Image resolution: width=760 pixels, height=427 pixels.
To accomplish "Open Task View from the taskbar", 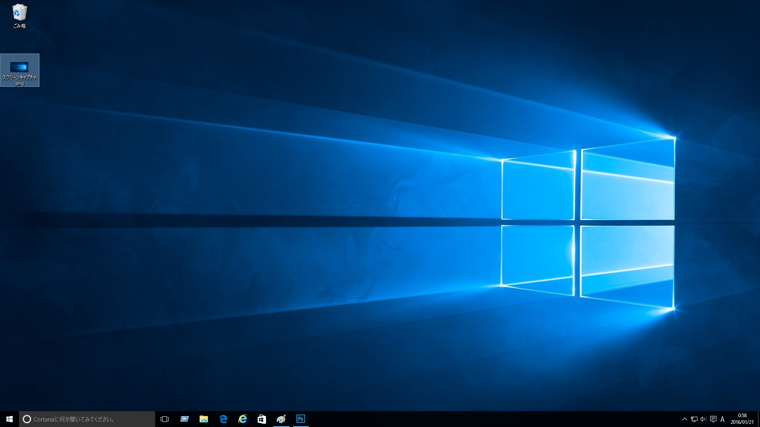I will tap(164, 419).
